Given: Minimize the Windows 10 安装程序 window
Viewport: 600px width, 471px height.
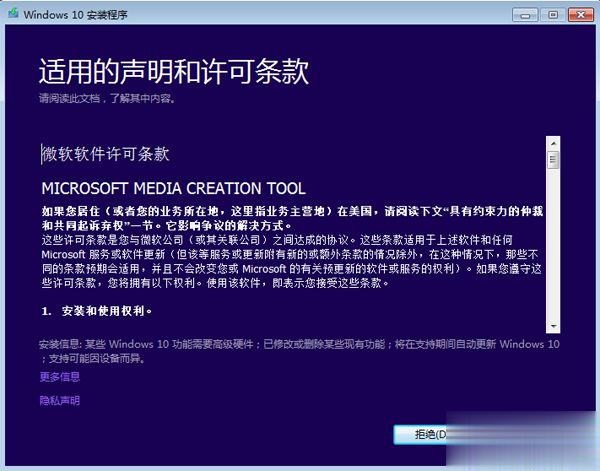Looking at the screenshot, I should click(x=525, y=15).
